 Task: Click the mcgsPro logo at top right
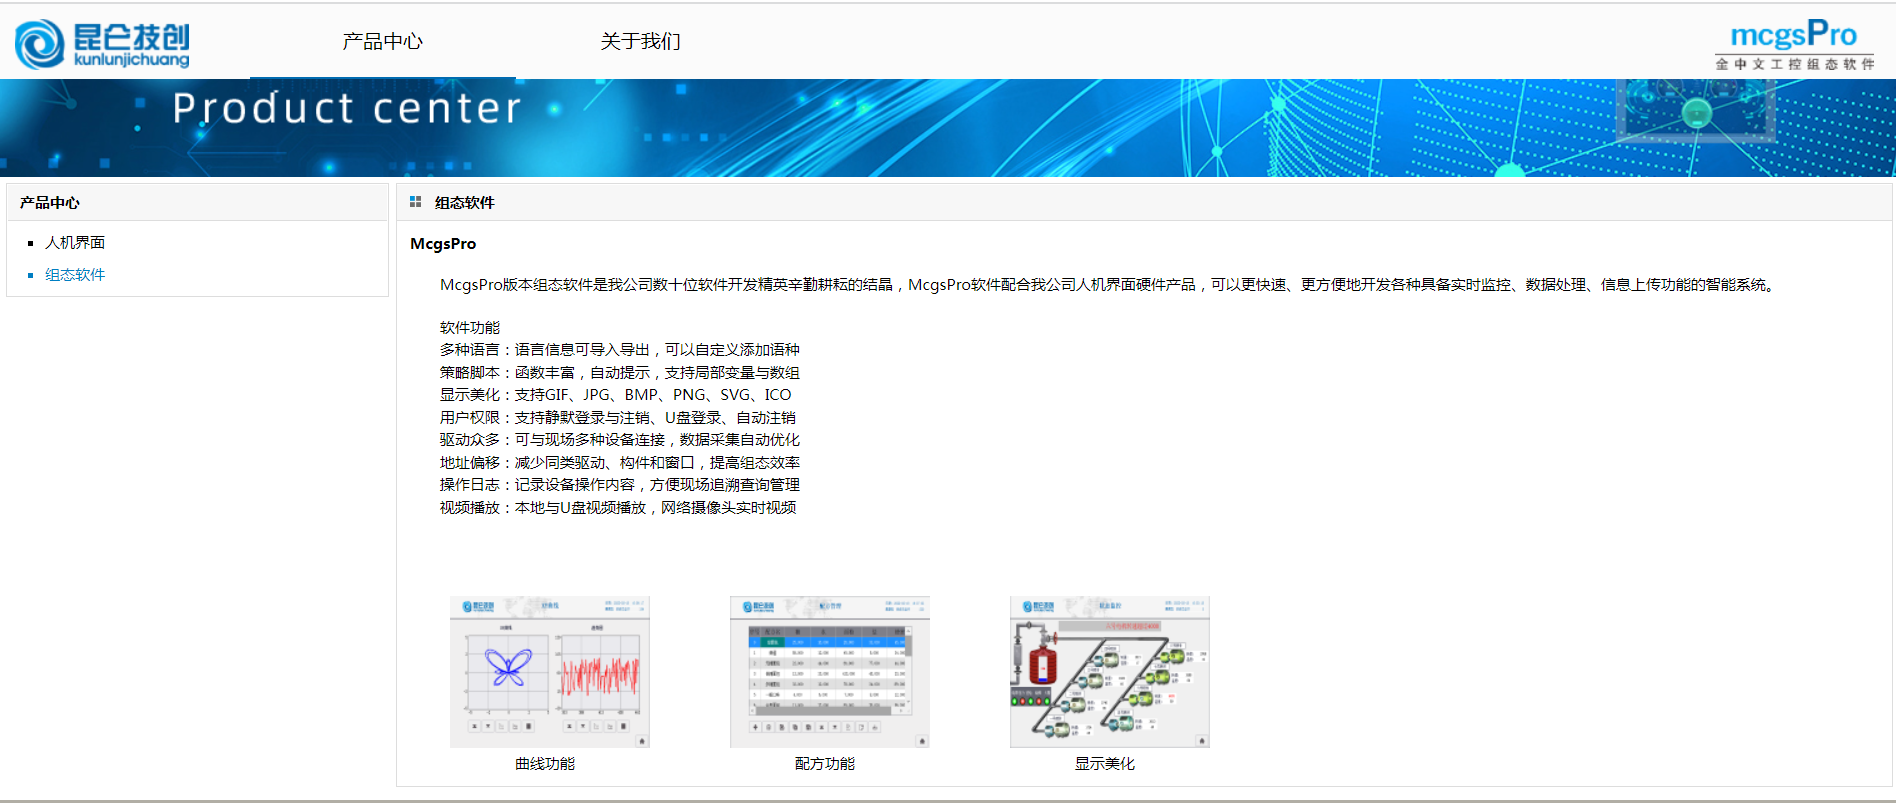[x=1793, y=44]
